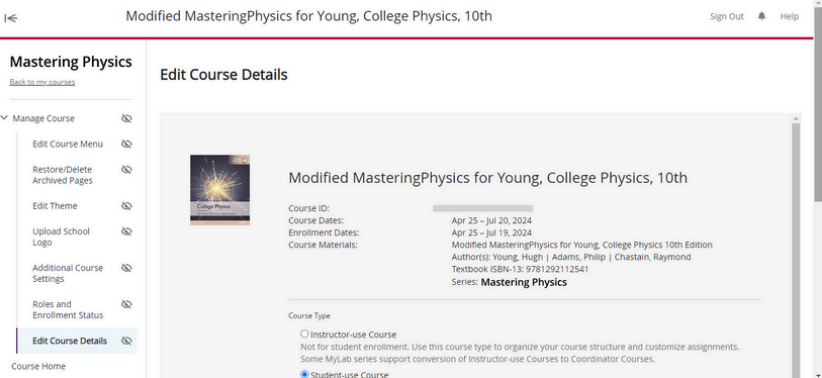Click the College Physics textbook cover thumbnail

tap(220, 190)
